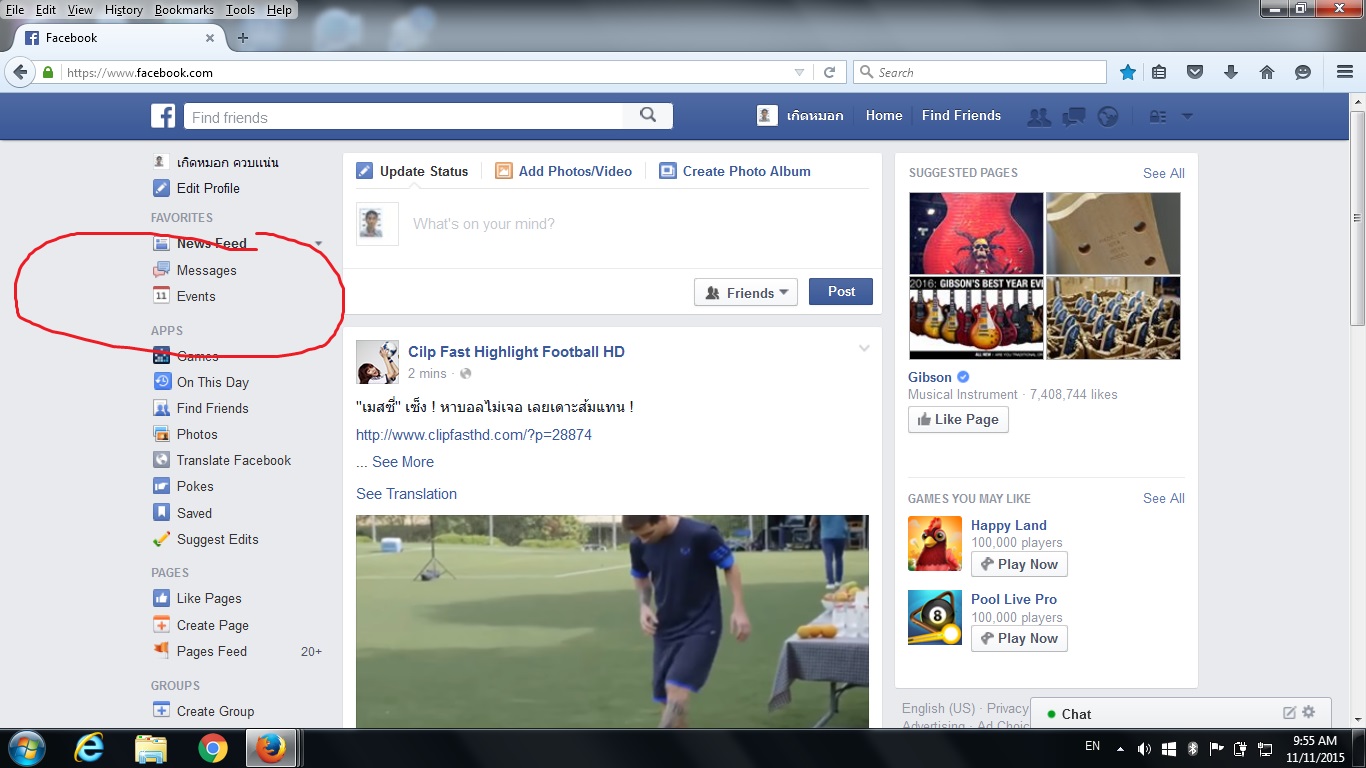The width and height of the screenshot is (1366, 768).
Task: Open a new tab with plus button
Action: click(x=243, y=38)
